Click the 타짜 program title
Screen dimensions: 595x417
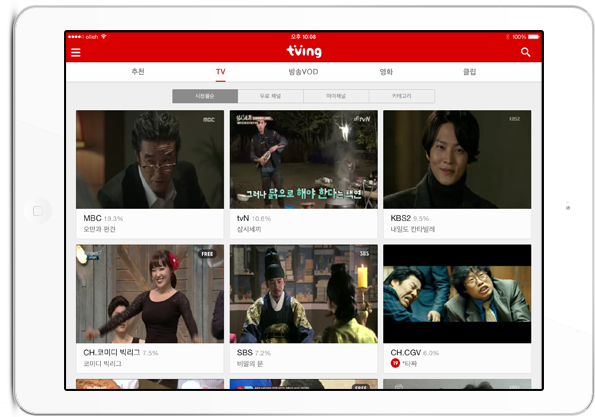pyautogui.click(x=409, y=363)
